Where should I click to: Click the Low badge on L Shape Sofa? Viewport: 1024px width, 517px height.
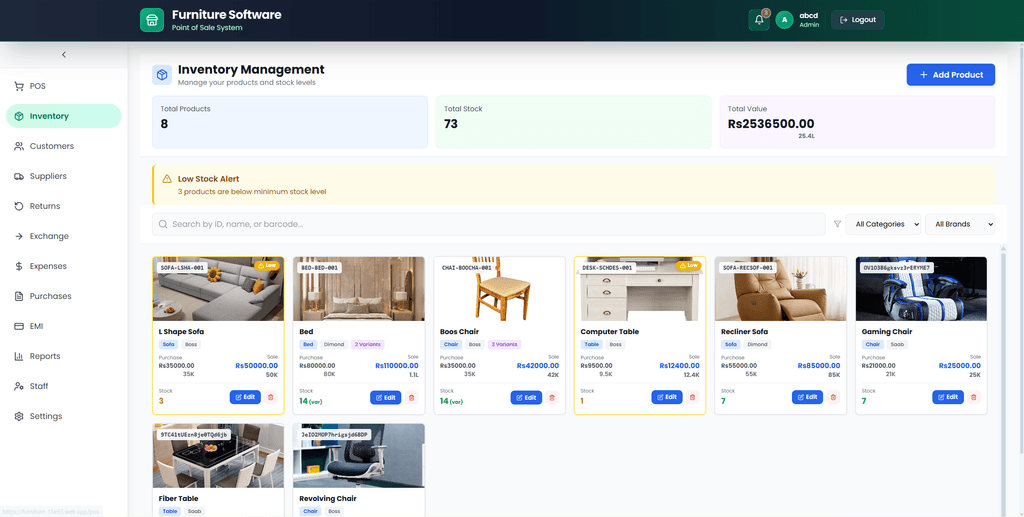point(268,266)
